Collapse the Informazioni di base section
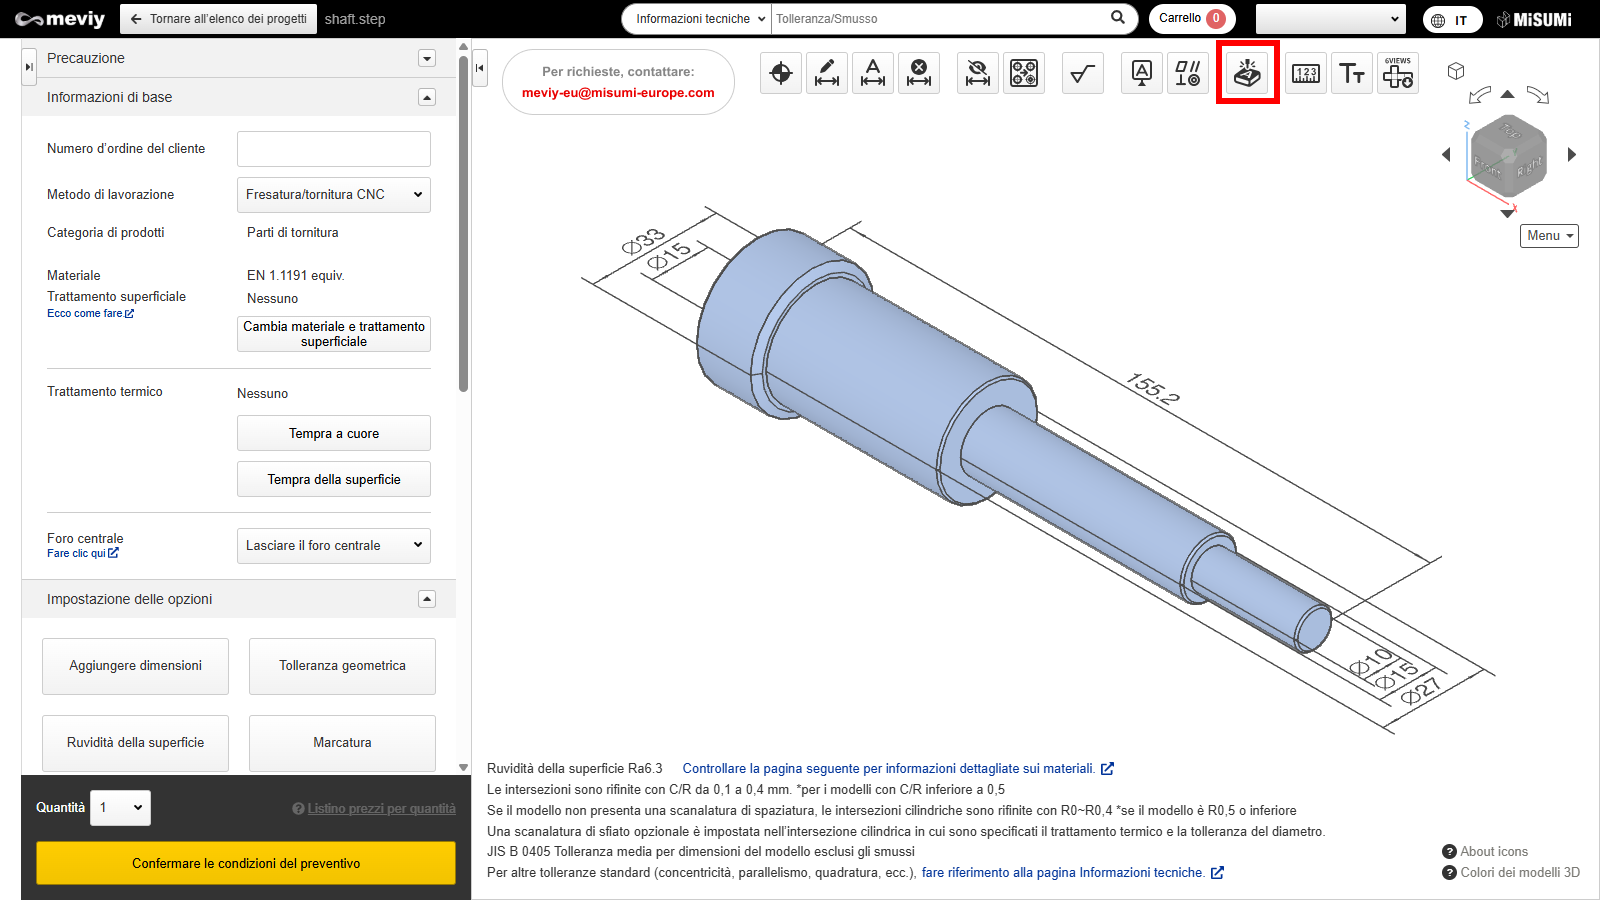Image resolution: width=1600 pixels, height=900 pixels. tap(427, 97)
